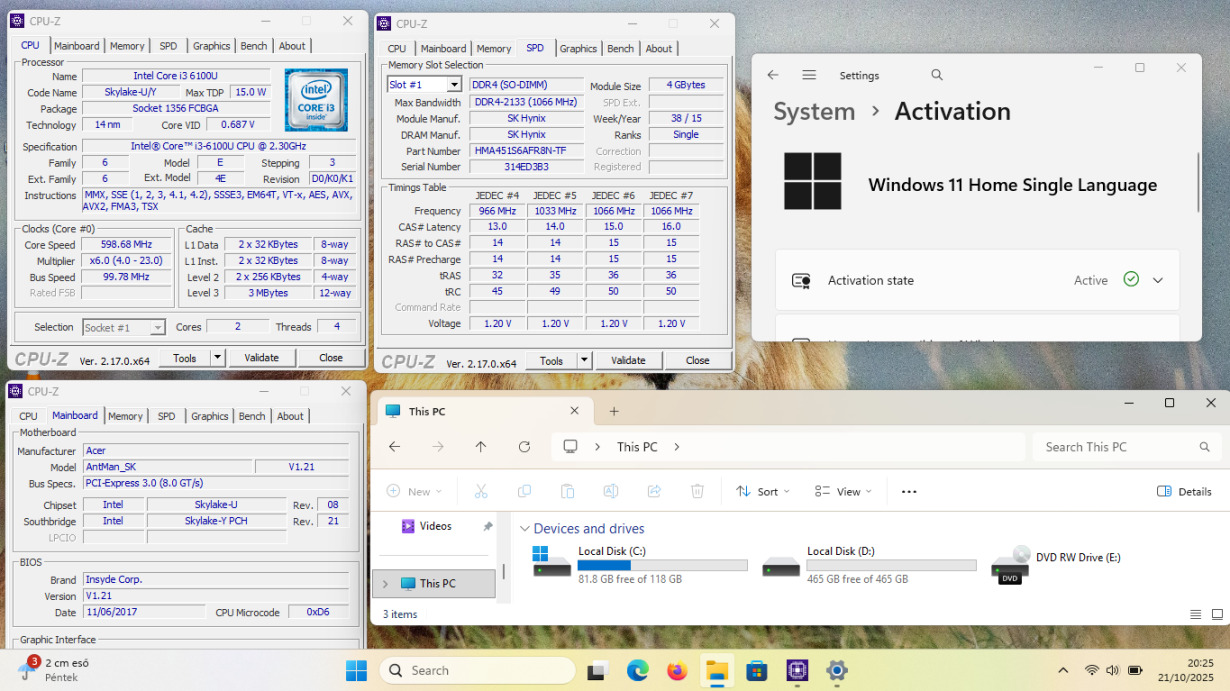
Task: Switch to the Graphics tab in SPD window
Action: (x=578, y=48)
